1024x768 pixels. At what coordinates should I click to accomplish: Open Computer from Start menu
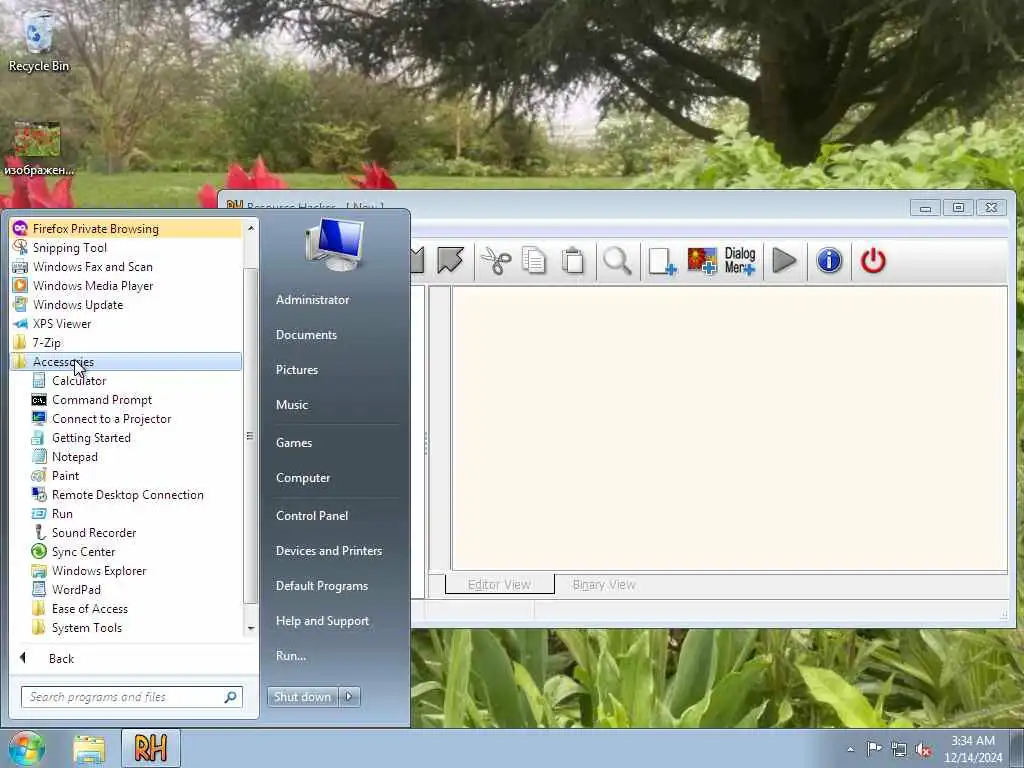tap(303, 478)
